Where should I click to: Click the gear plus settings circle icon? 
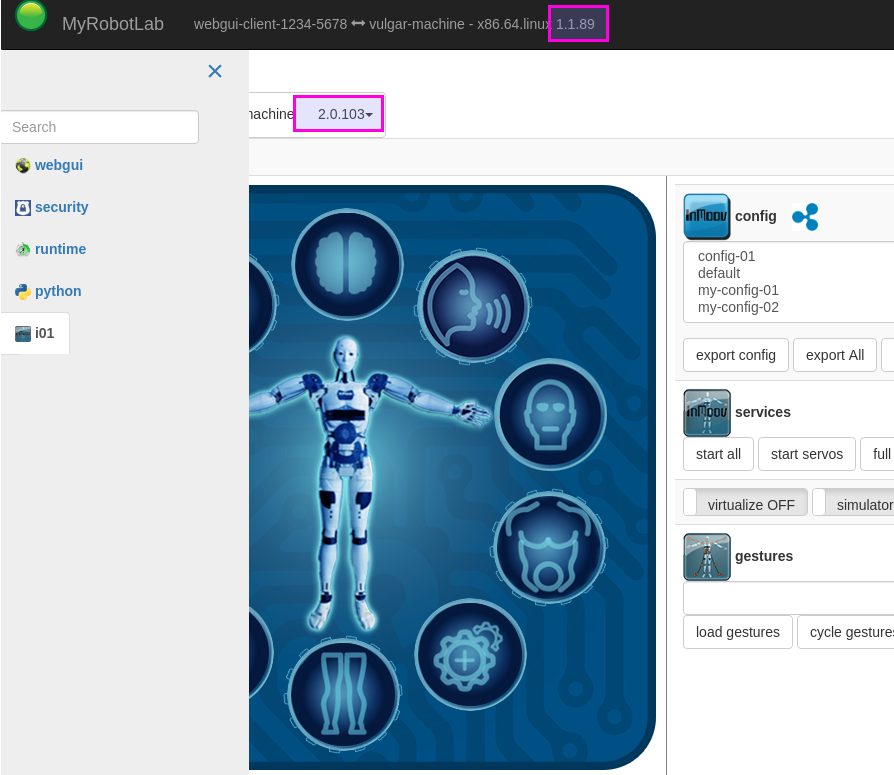(470, 655)
